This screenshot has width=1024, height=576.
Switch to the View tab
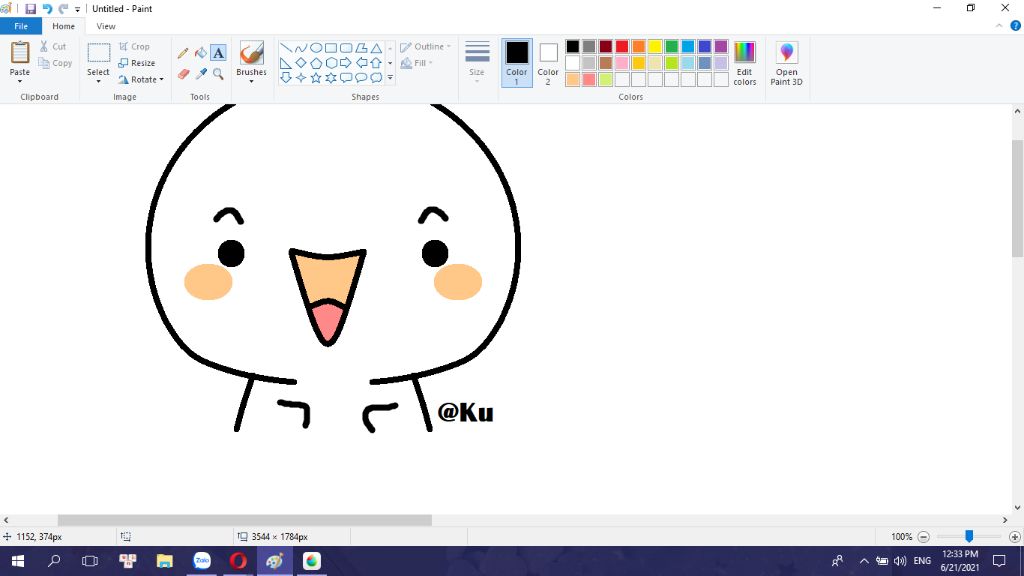coord(106,26)
